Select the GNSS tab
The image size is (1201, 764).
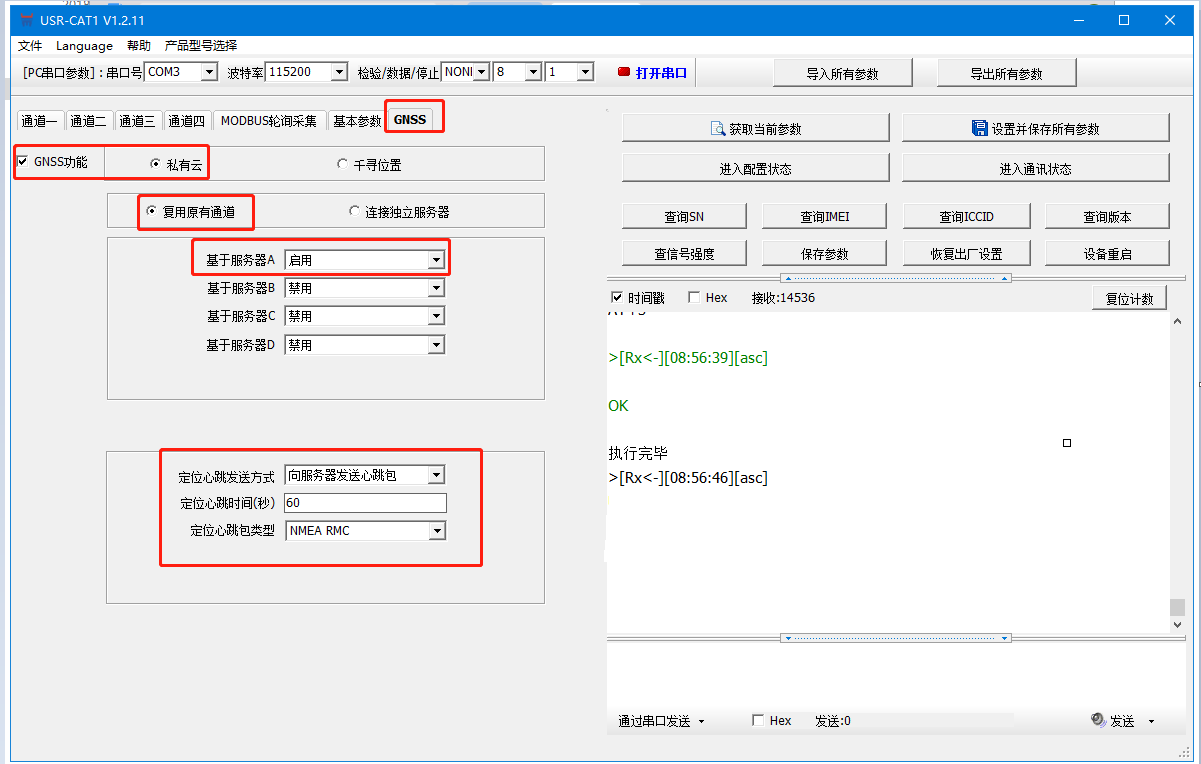click(x=410, y=119)
